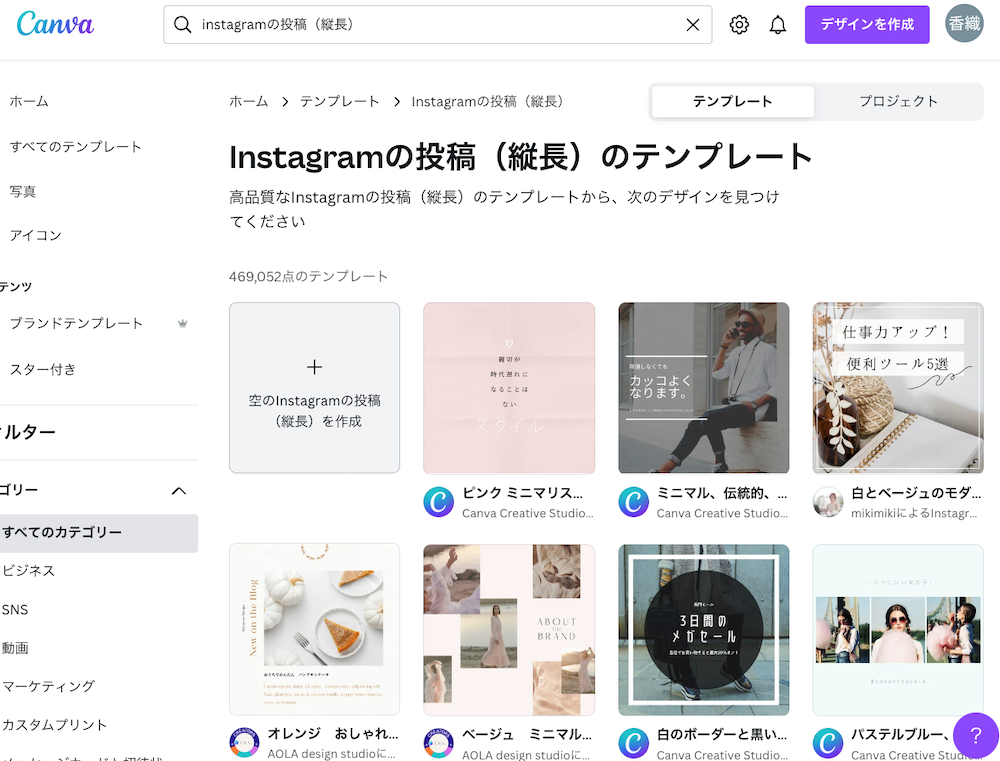Switch to the プロジェクト tab
1000x761 pixels.
[897, 101]
